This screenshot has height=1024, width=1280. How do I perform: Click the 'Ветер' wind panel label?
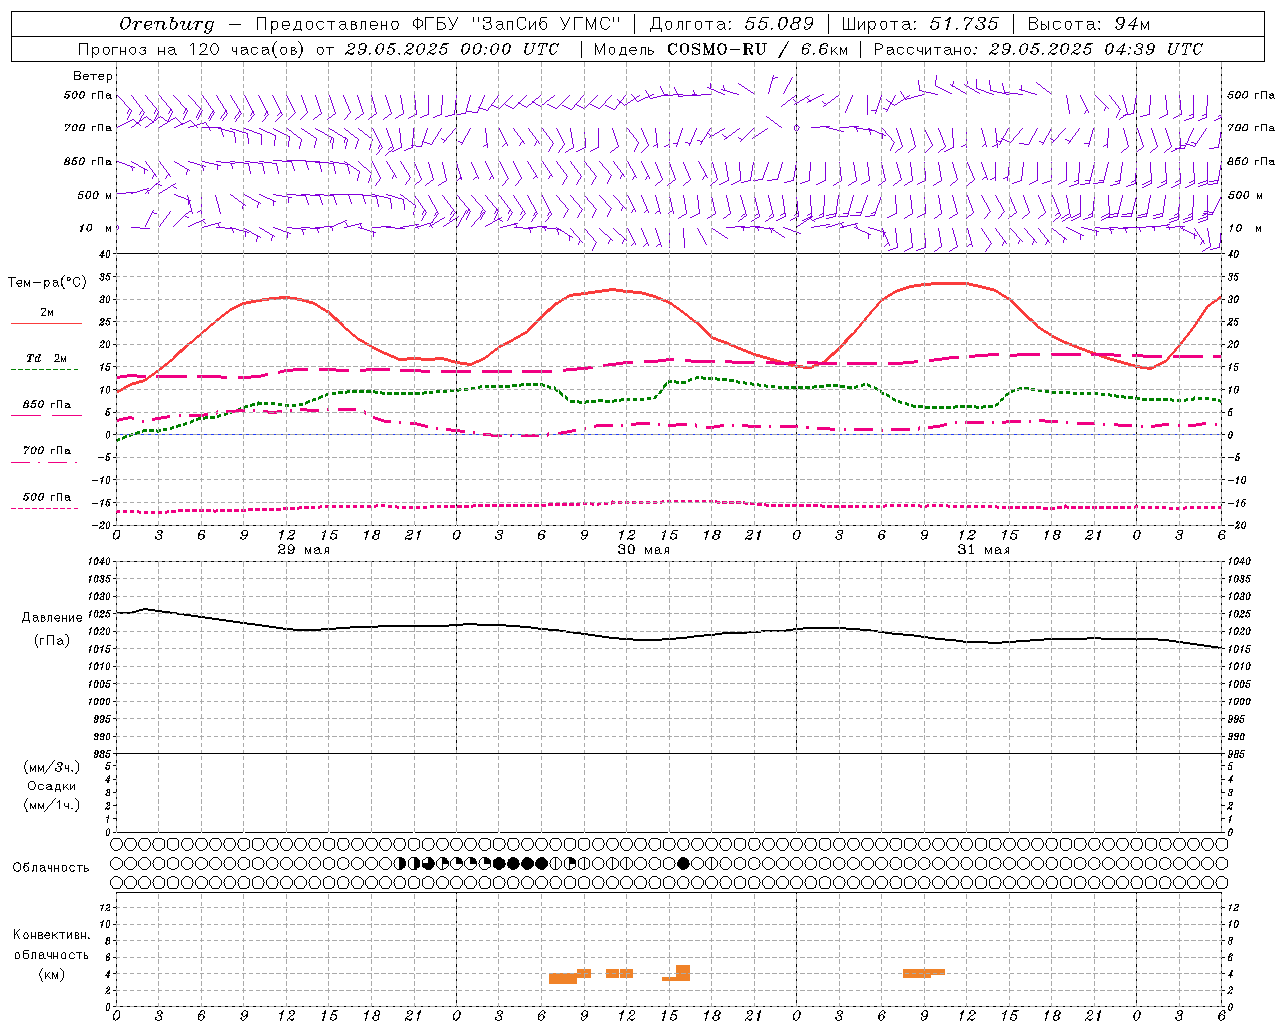93,76
